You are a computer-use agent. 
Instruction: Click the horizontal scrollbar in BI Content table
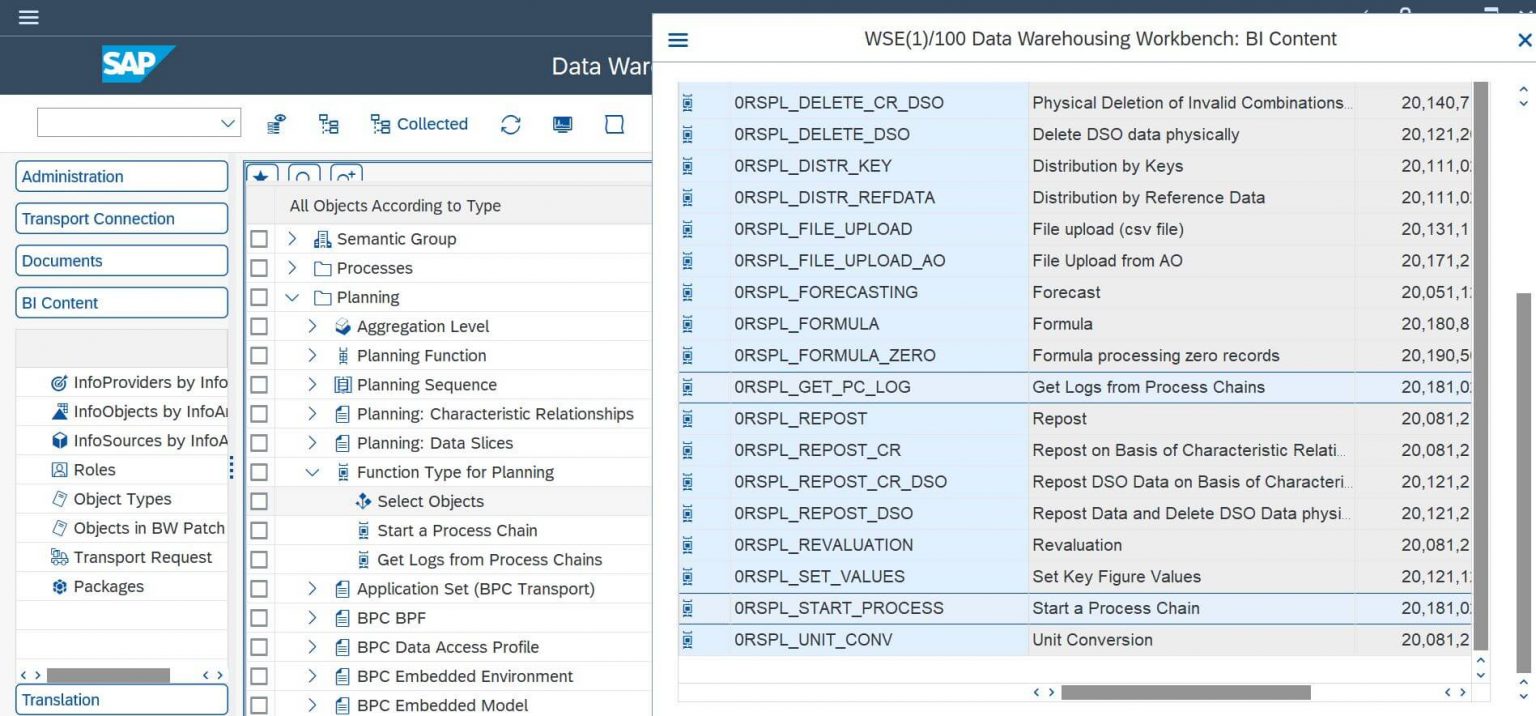tap(1185, 692)
